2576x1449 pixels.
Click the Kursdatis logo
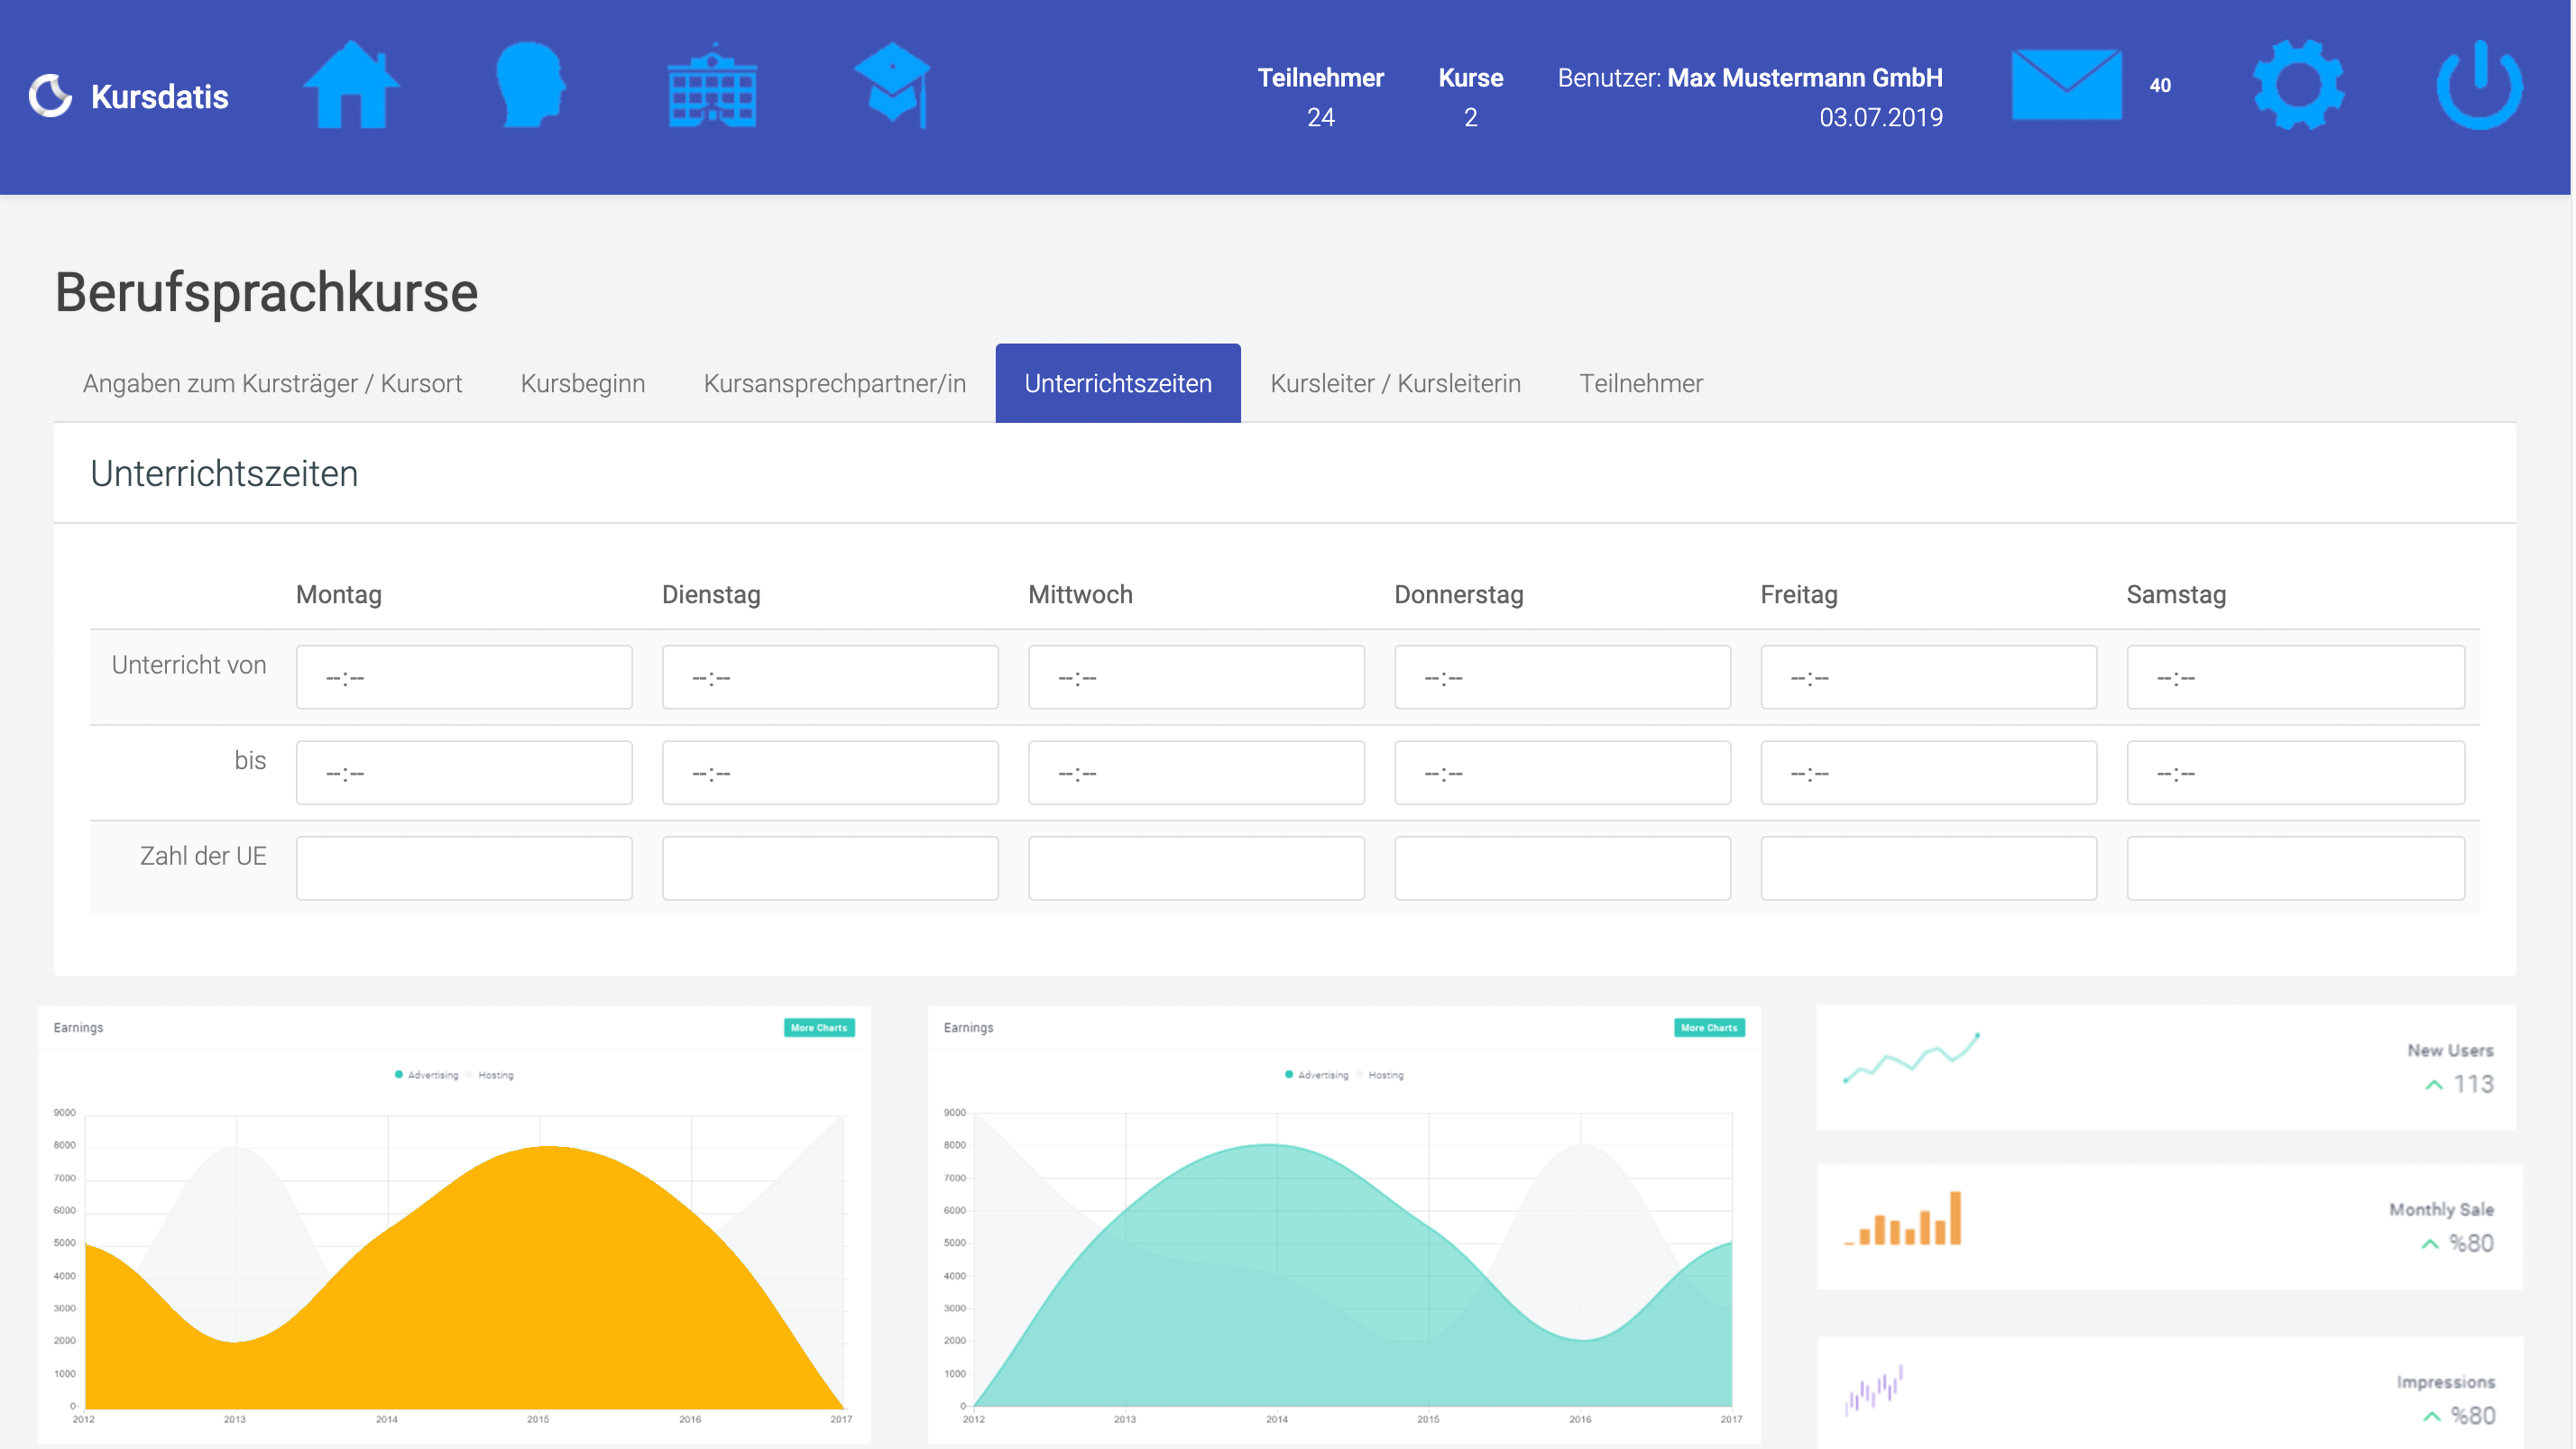pyautogui.click(x=50, y=96)
